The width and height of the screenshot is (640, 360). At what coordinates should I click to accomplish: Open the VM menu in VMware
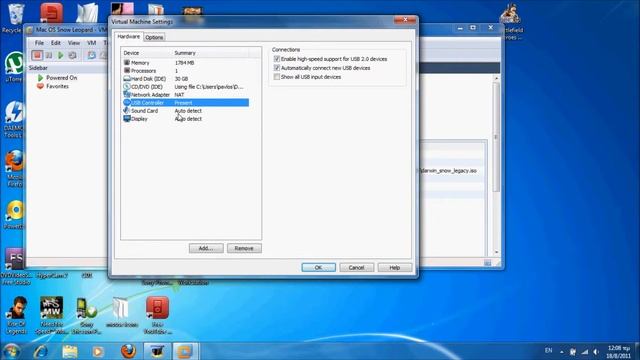coord(91,42)
